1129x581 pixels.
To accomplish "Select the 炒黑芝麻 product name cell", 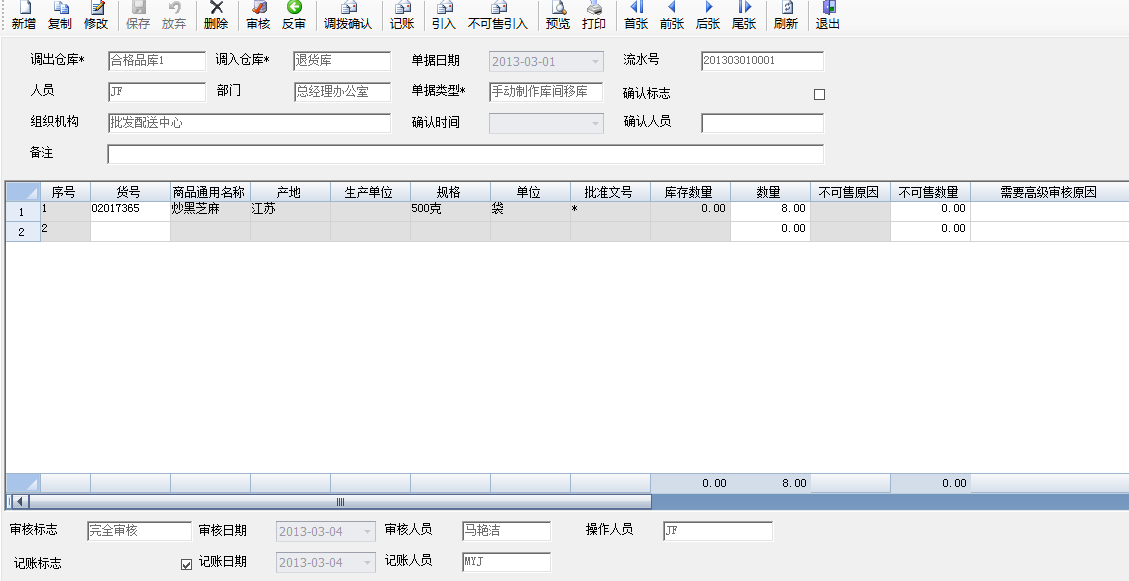I will point(210,211).
